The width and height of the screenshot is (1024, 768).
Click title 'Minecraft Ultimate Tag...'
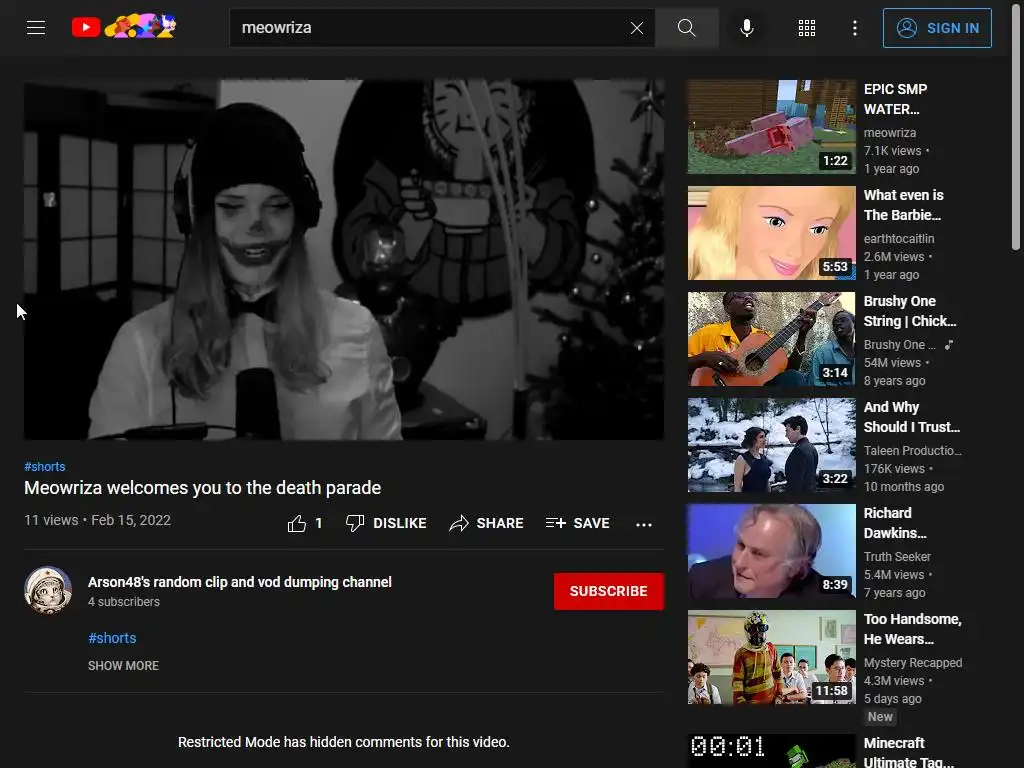pos(908,752)
